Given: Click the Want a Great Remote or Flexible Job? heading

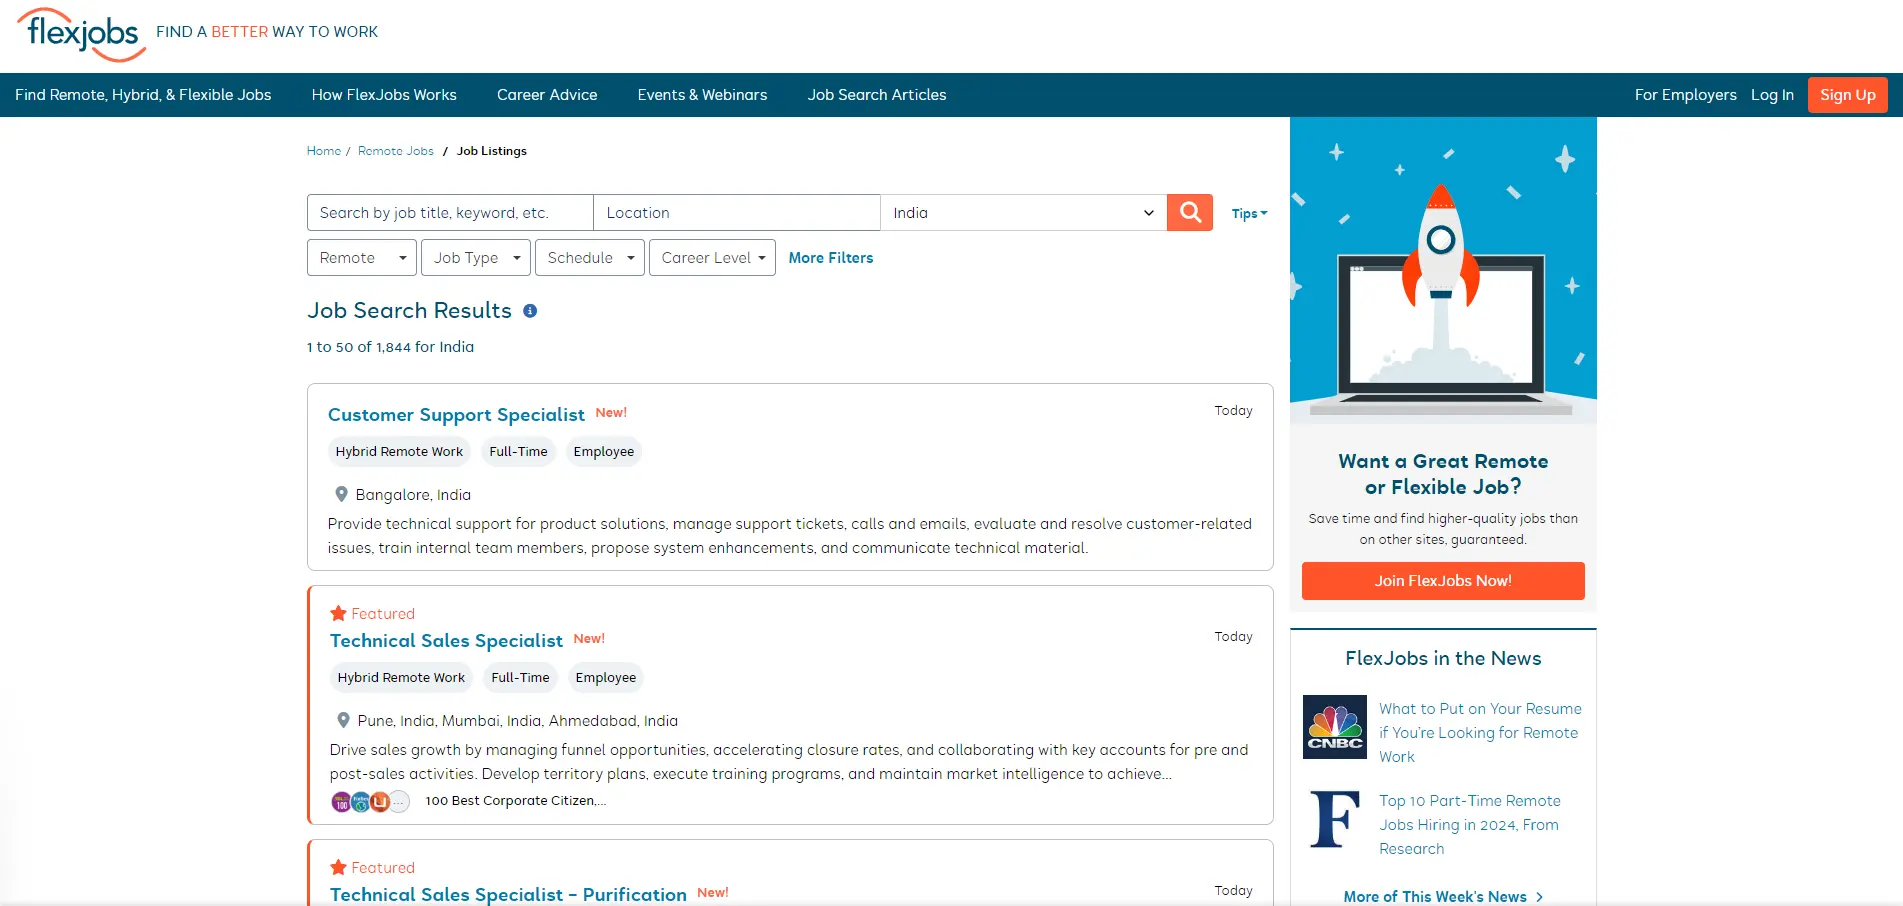Looking at the screenshot, I should pos(1443,474).
